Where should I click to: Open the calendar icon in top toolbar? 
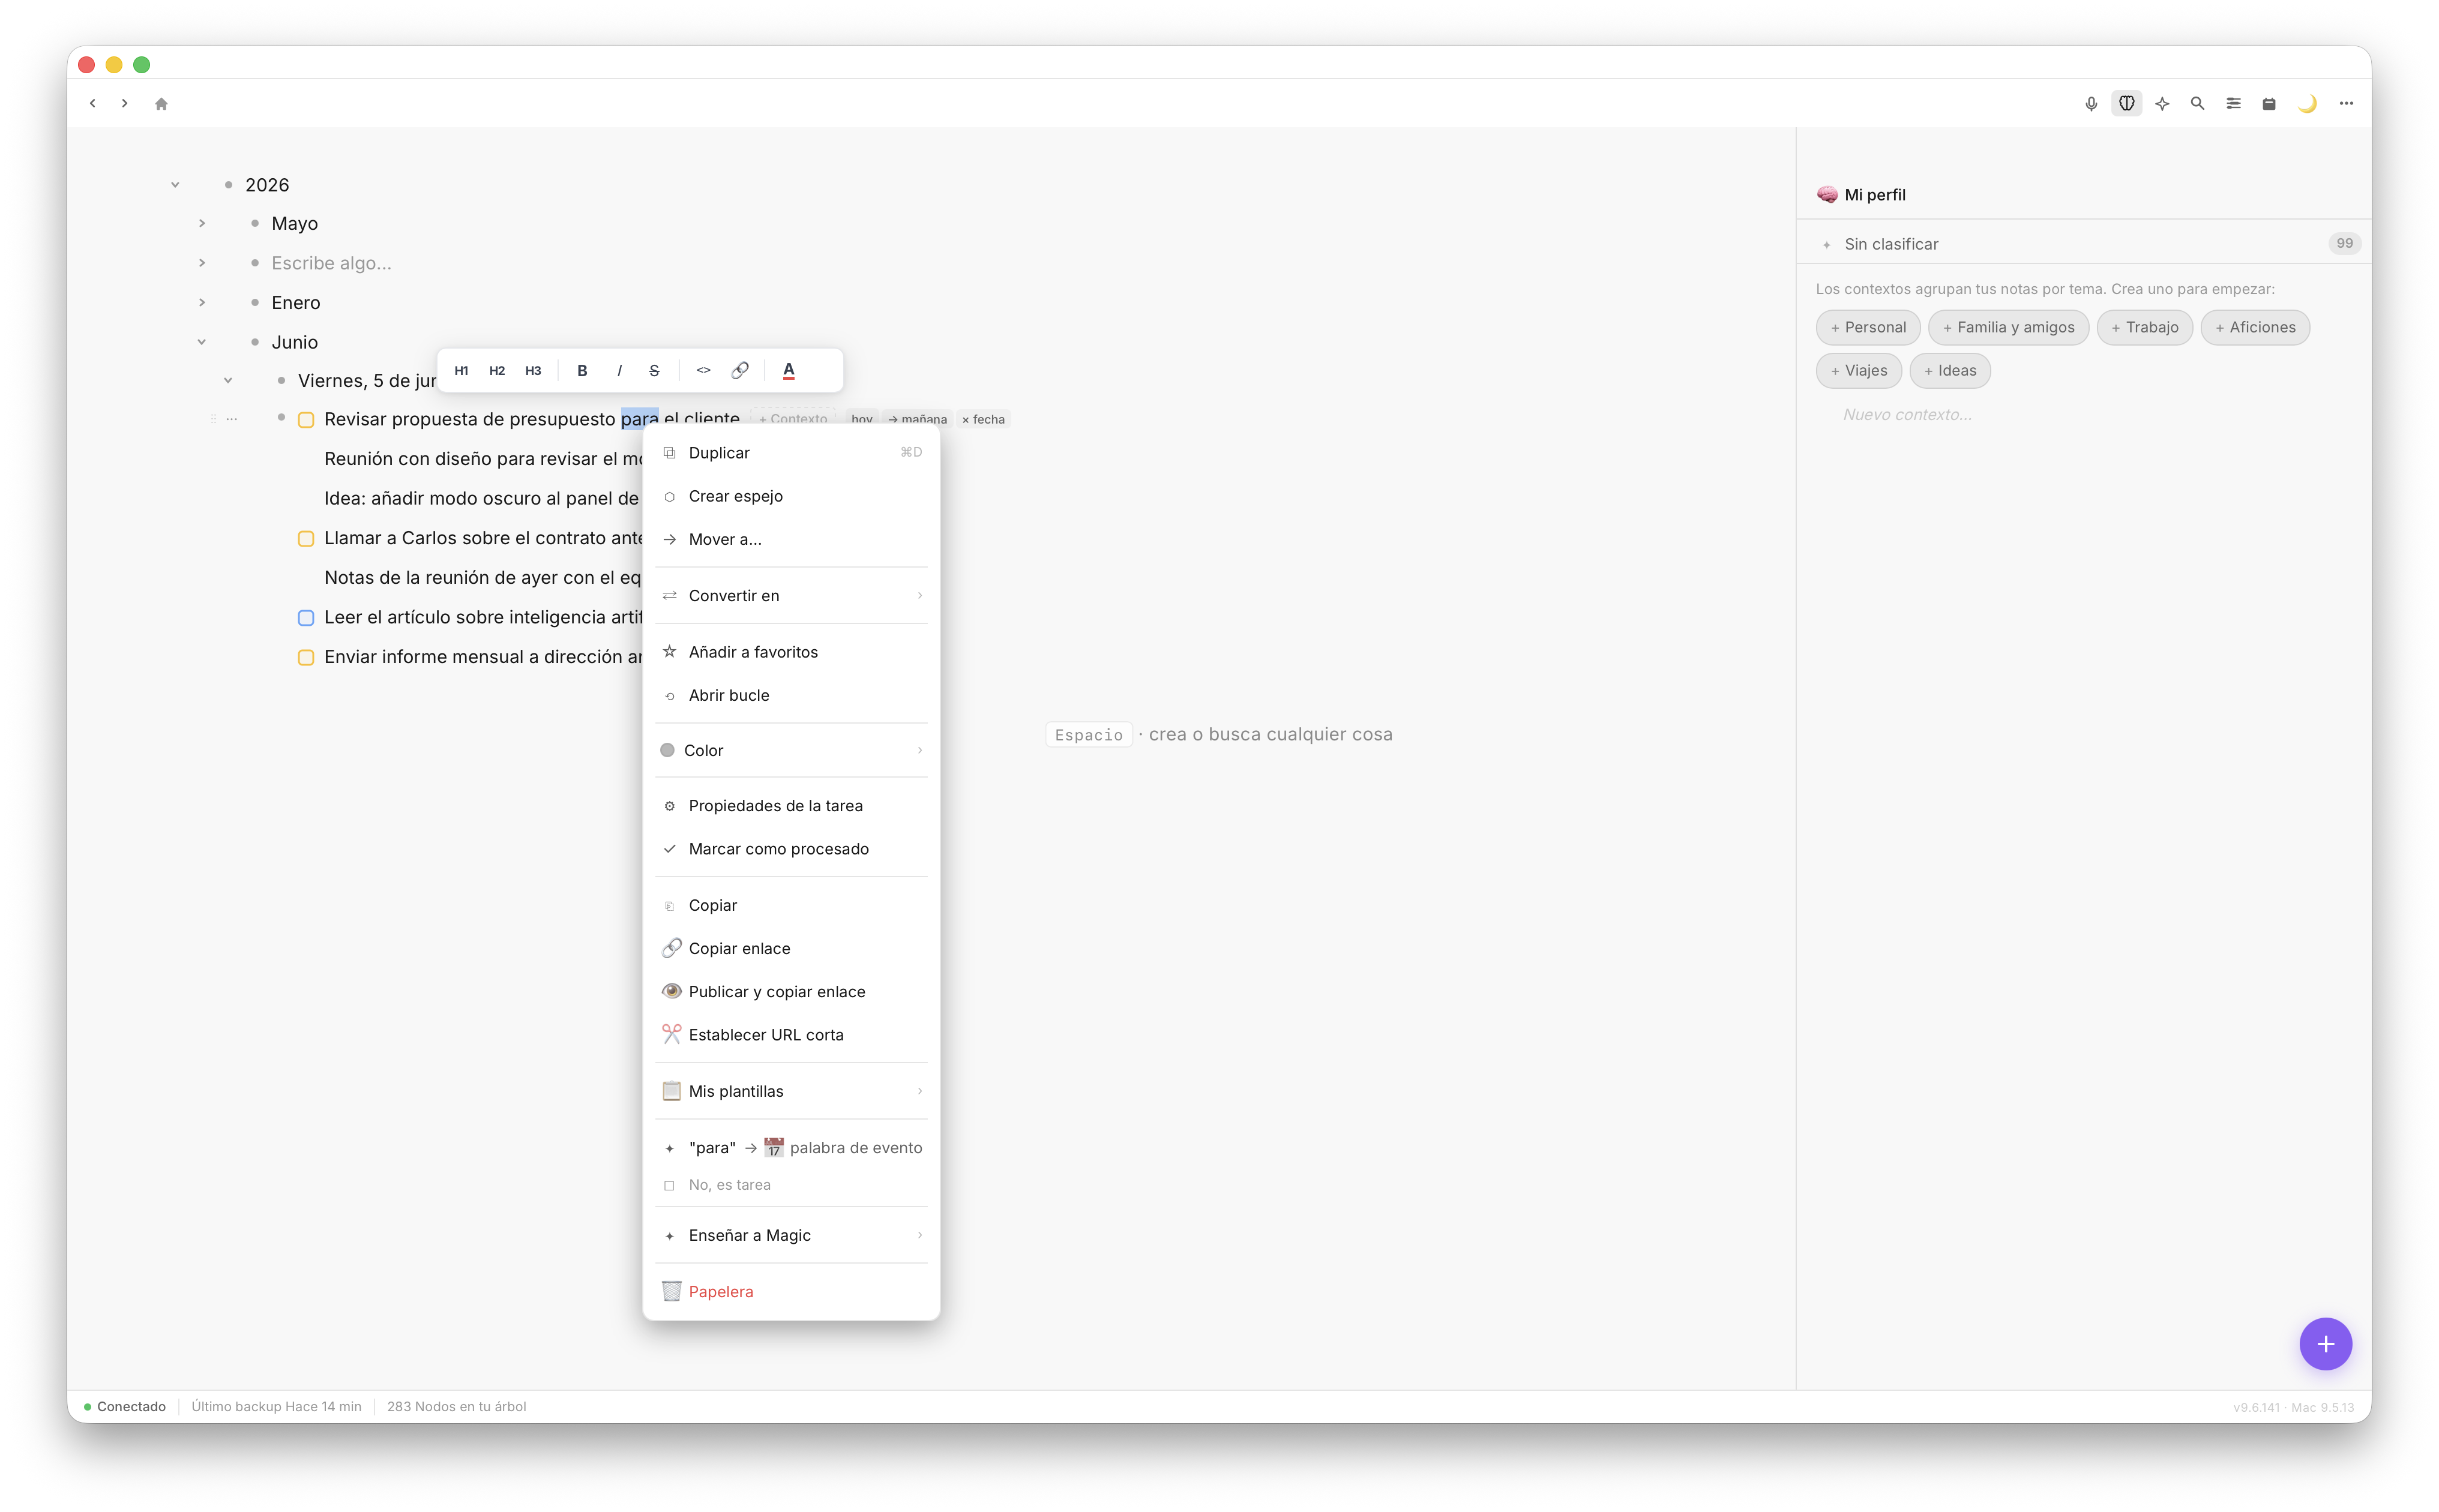(x=2269, y=103)
